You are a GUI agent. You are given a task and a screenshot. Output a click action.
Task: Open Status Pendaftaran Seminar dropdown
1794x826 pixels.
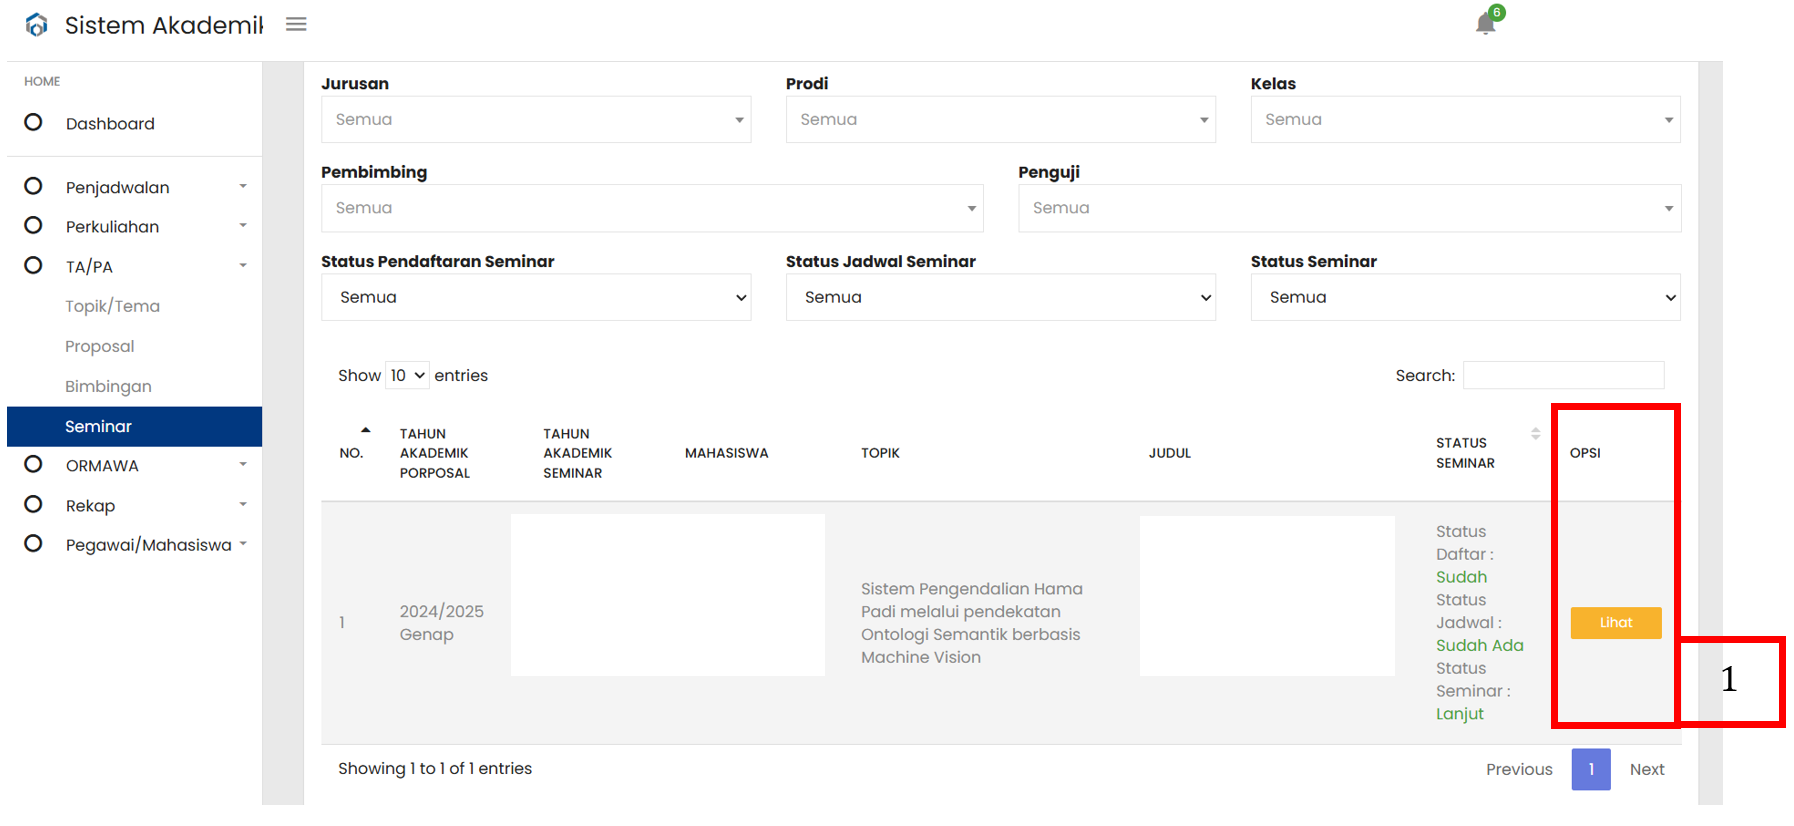[536, 297]
